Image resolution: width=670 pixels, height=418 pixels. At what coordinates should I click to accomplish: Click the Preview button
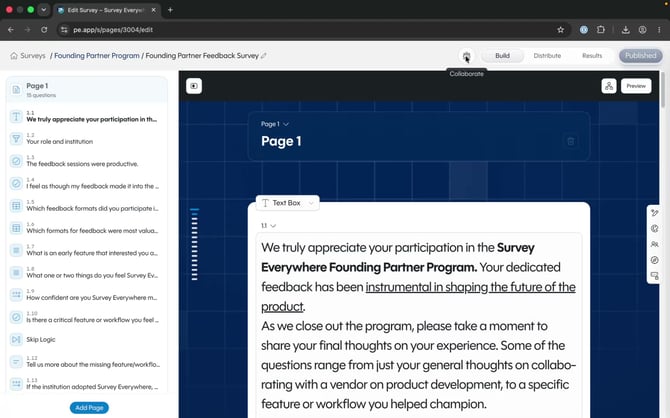(636, 86)
